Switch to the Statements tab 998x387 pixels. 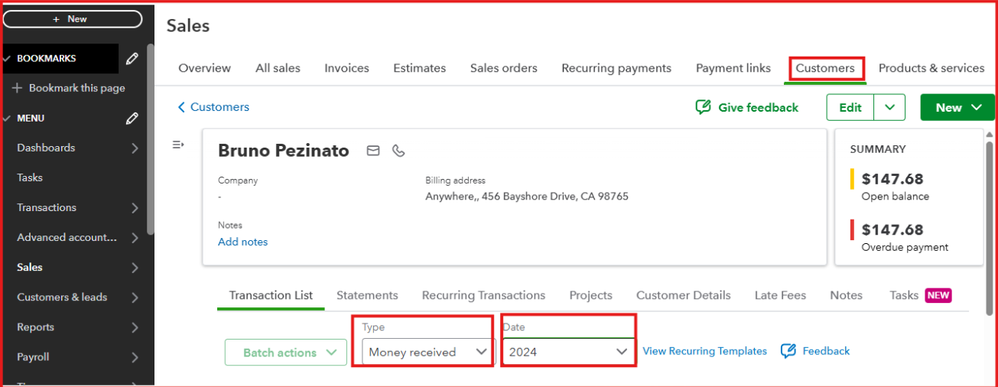[367, 295]
